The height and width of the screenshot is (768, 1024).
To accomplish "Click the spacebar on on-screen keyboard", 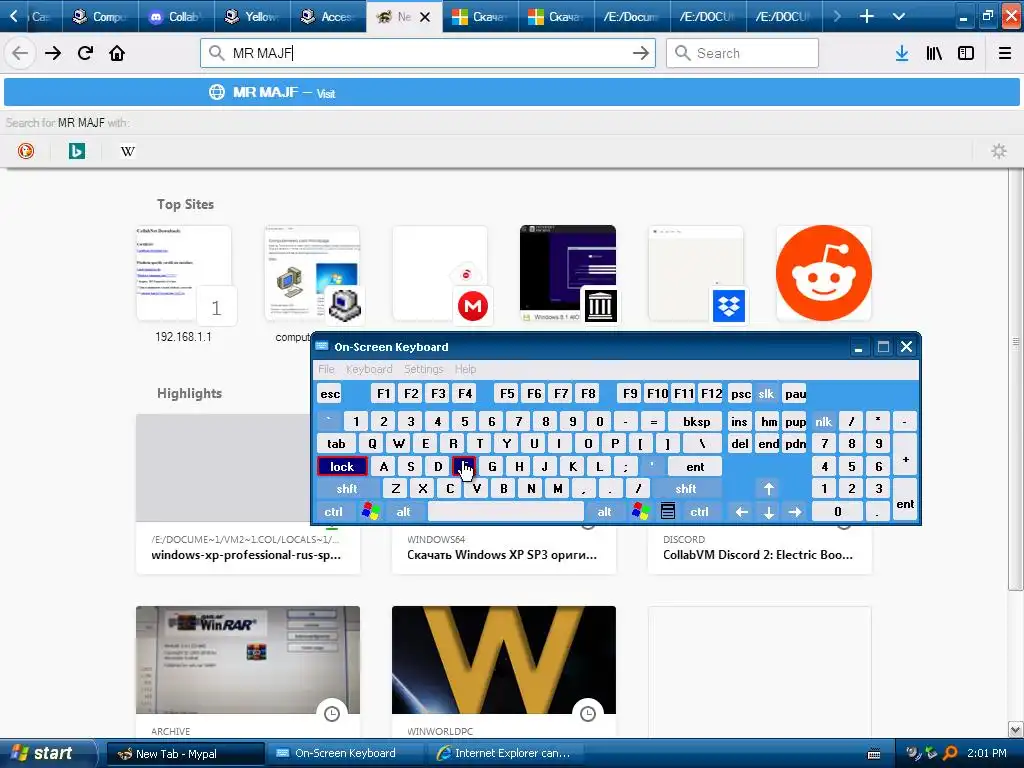I will [x=505, y=511].
